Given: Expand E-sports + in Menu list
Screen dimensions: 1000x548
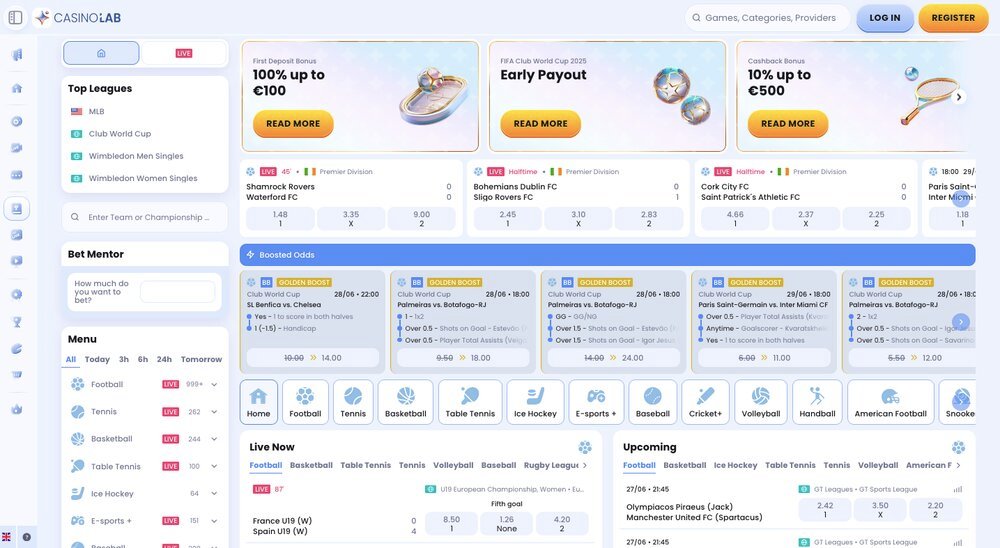Looking at the screenshot, I should (x=214, y=521).
